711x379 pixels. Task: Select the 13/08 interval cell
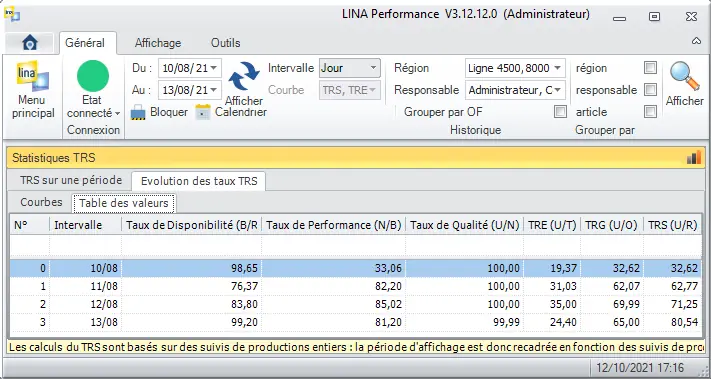85,322
